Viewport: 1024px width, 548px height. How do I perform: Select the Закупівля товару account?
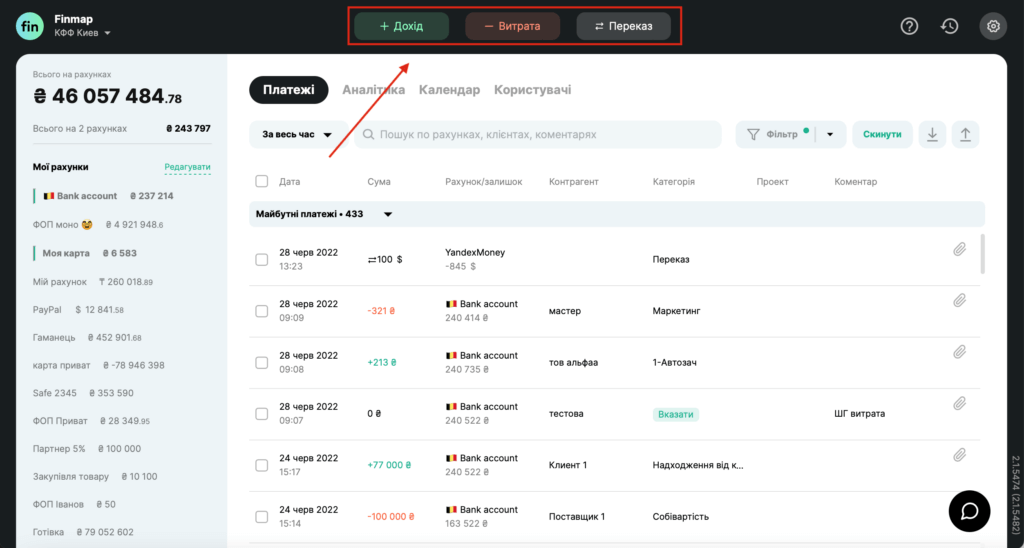coord(95,477)
